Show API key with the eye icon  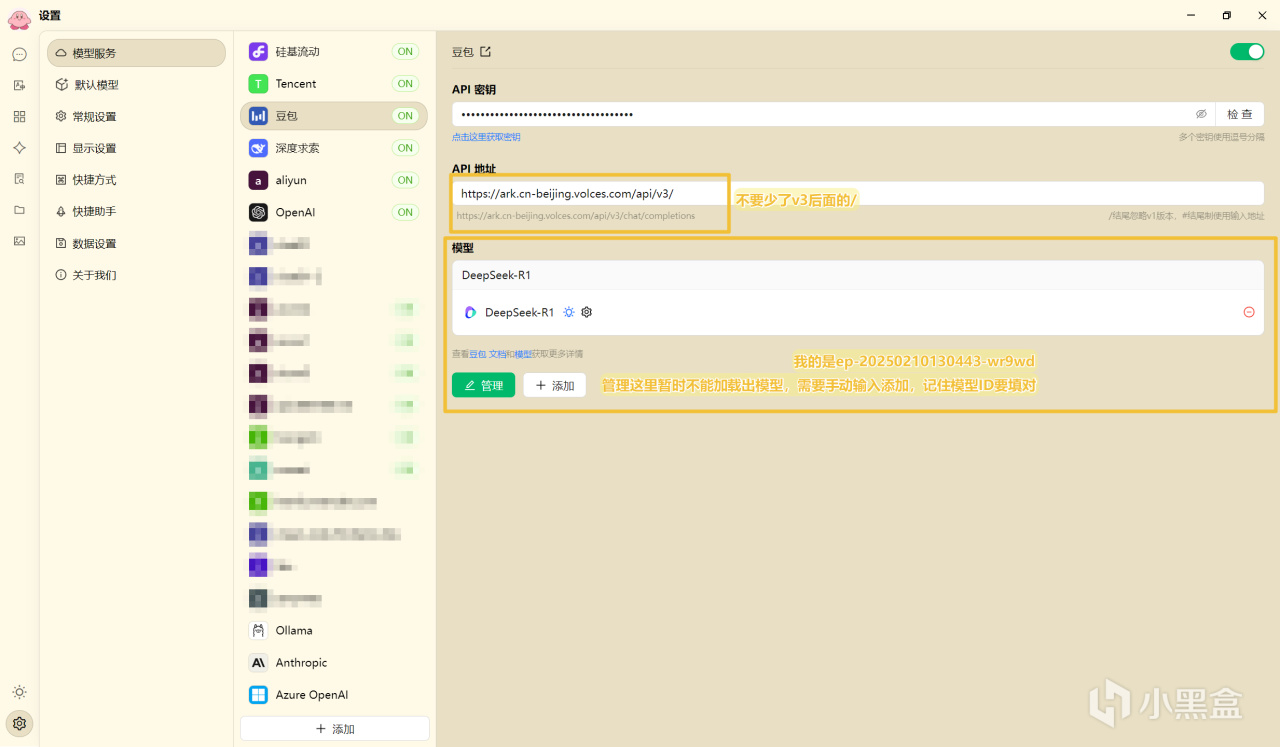tap(1201, 114)
